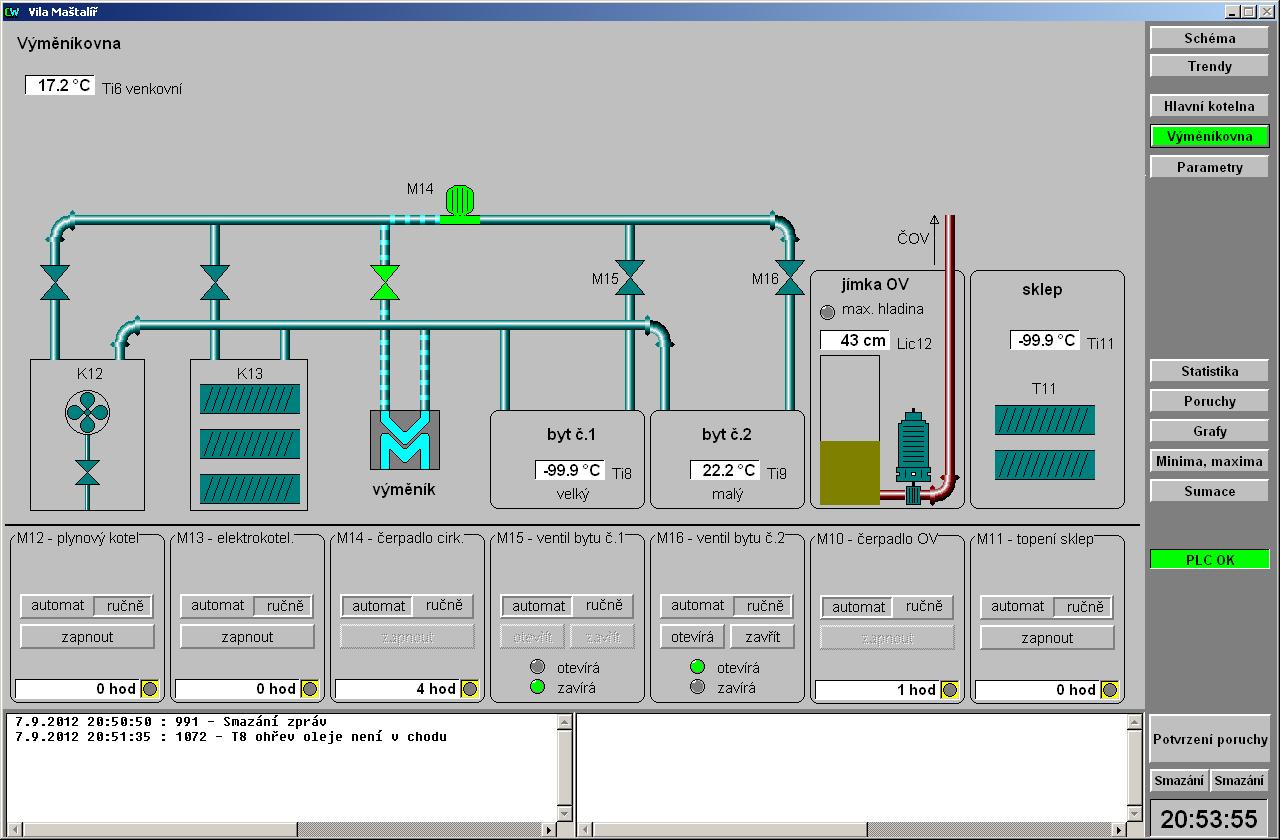Click the výměník heat exchanger icon

[x=405, y=440]
